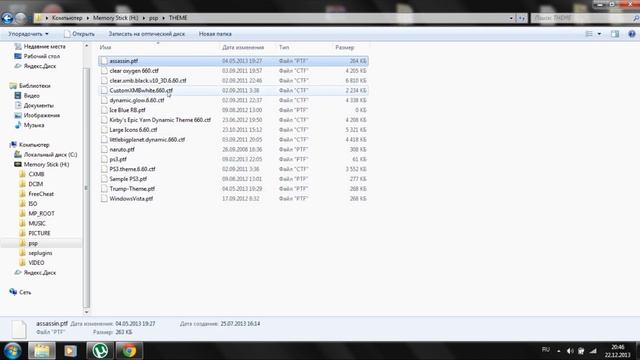Open Недавние места in navigation pane
Image resolution: width=640 pixels, height=360 pixels.
[40, 47]
